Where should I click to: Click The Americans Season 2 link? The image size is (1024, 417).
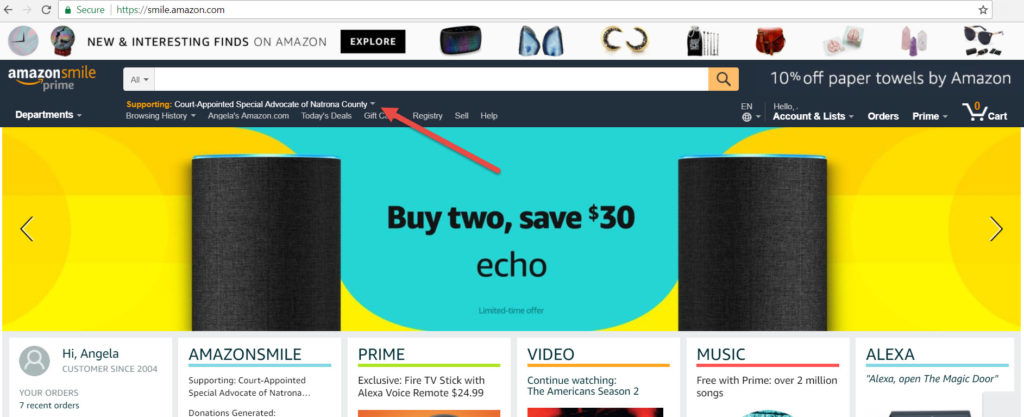583,392
